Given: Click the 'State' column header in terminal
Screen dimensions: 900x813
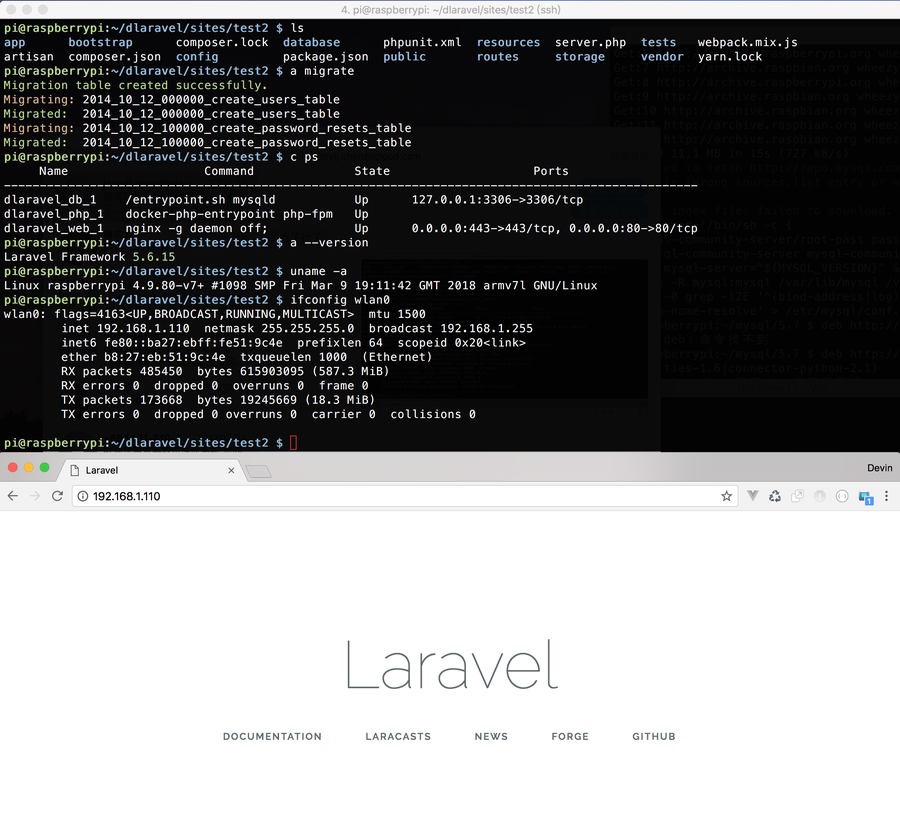Looking at the screenshot, I should click(x=372, y=171).
